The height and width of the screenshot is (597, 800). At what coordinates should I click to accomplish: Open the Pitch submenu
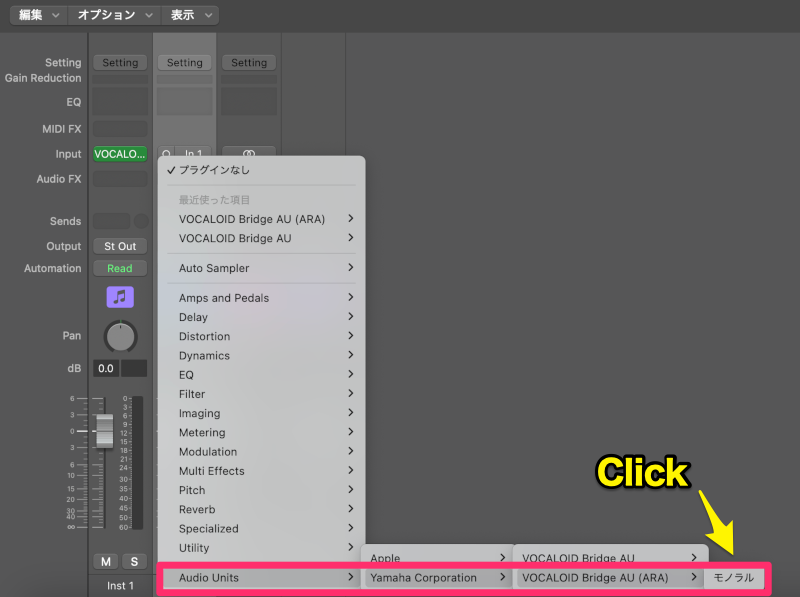tap(261, 490)
